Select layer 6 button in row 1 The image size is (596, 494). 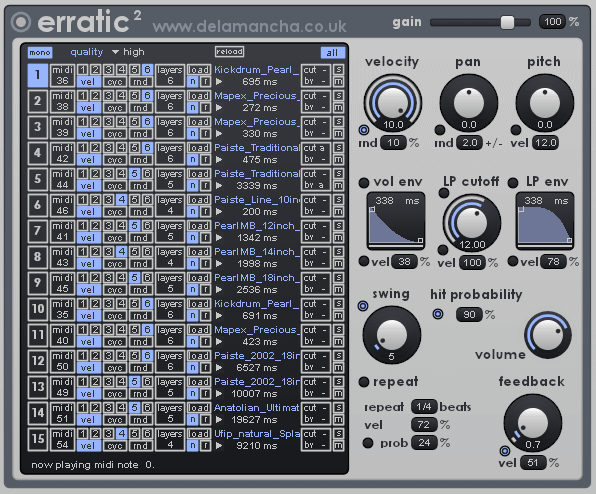(x=147, y=70)
